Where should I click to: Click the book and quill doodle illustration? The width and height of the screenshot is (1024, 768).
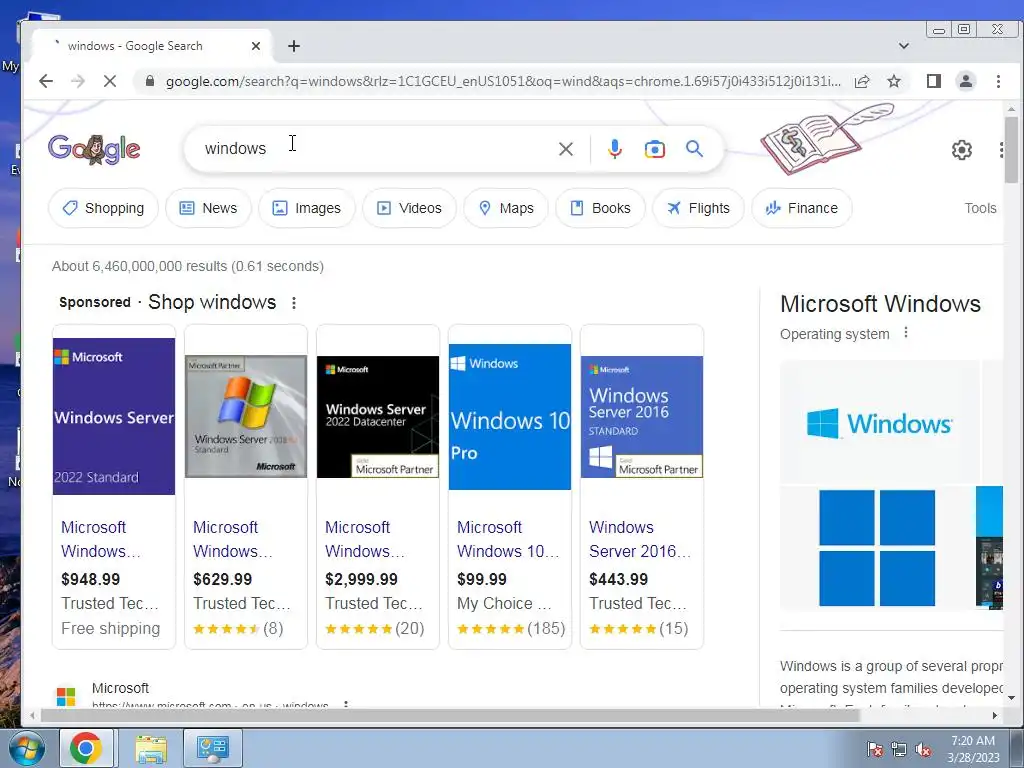(825, 138)
